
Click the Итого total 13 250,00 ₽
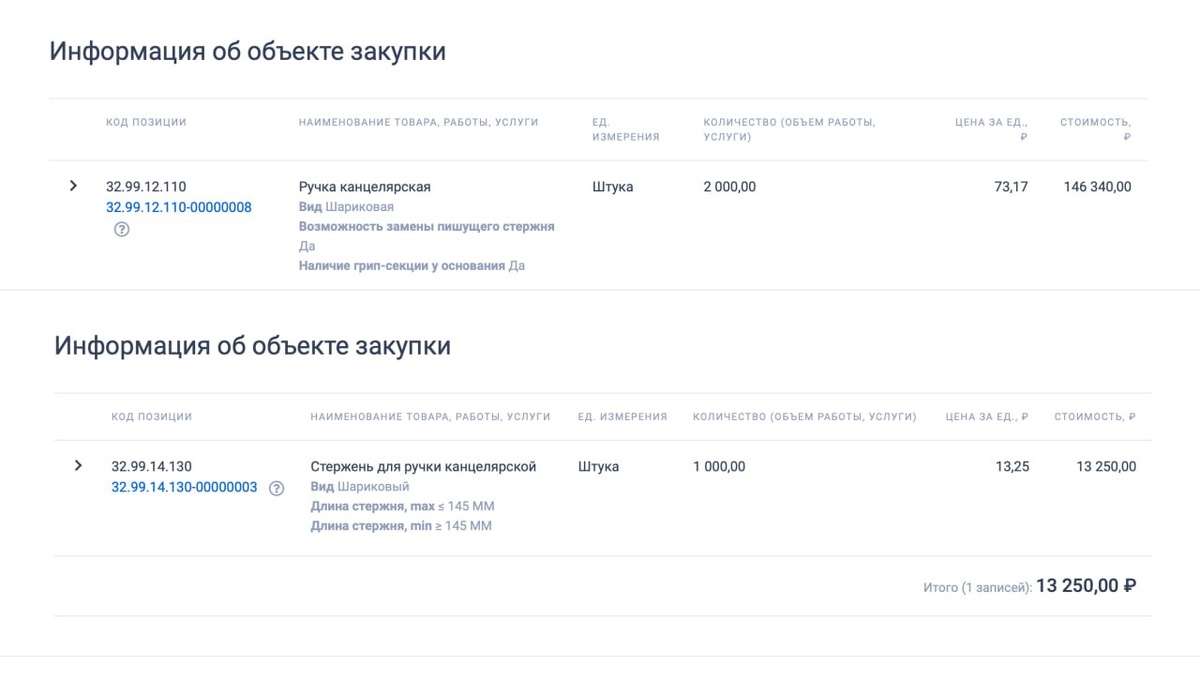1086,586
